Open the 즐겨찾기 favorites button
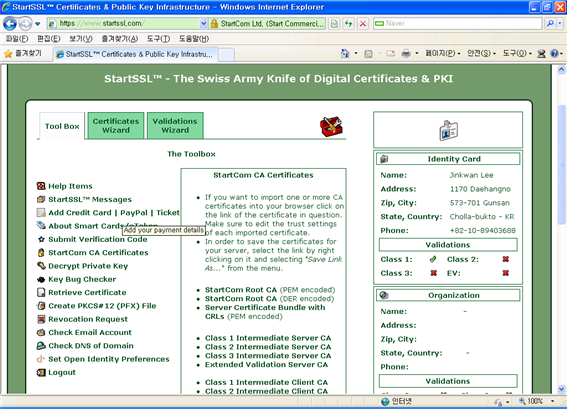The height and width of the screenshot is (409, 567). tap(23, 54)
